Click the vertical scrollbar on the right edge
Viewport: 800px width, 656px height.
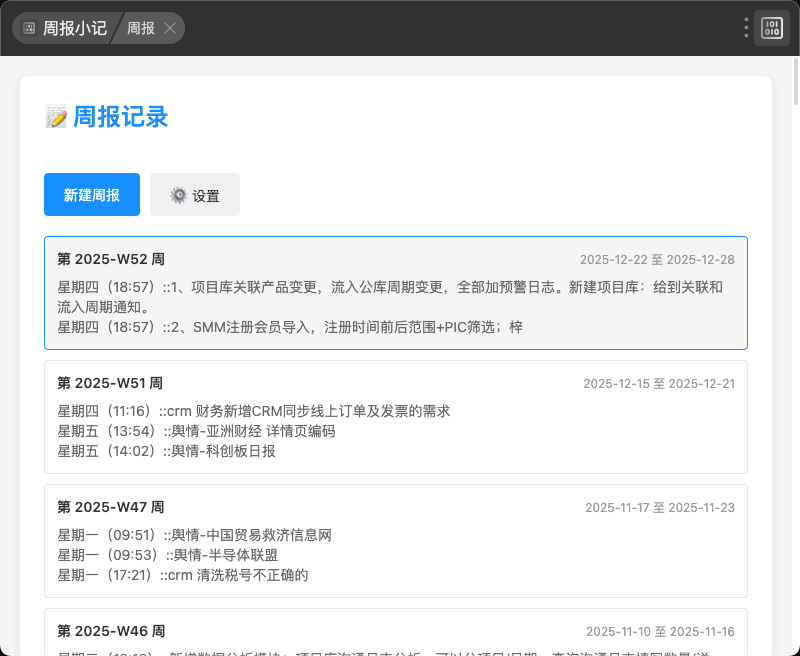tap(795, 80)
